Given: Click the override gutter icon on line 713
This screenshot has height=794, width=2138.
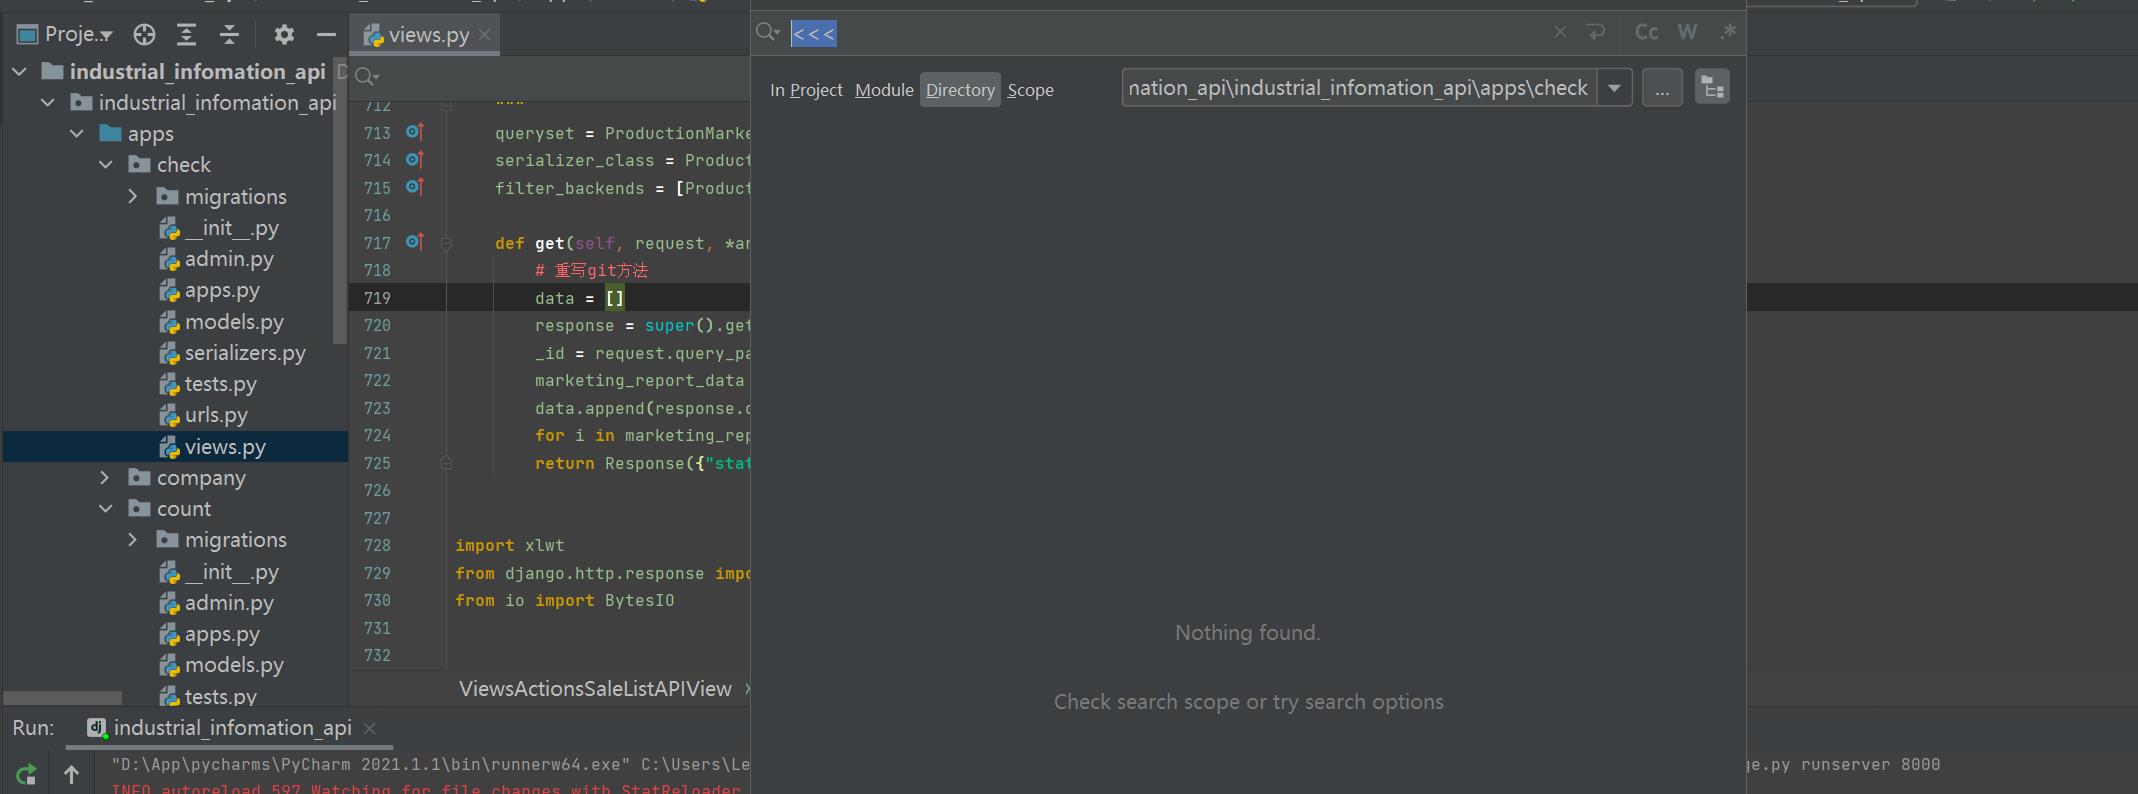Looking at the screenshot, I should pyautogui.click(x=414, y=132).
